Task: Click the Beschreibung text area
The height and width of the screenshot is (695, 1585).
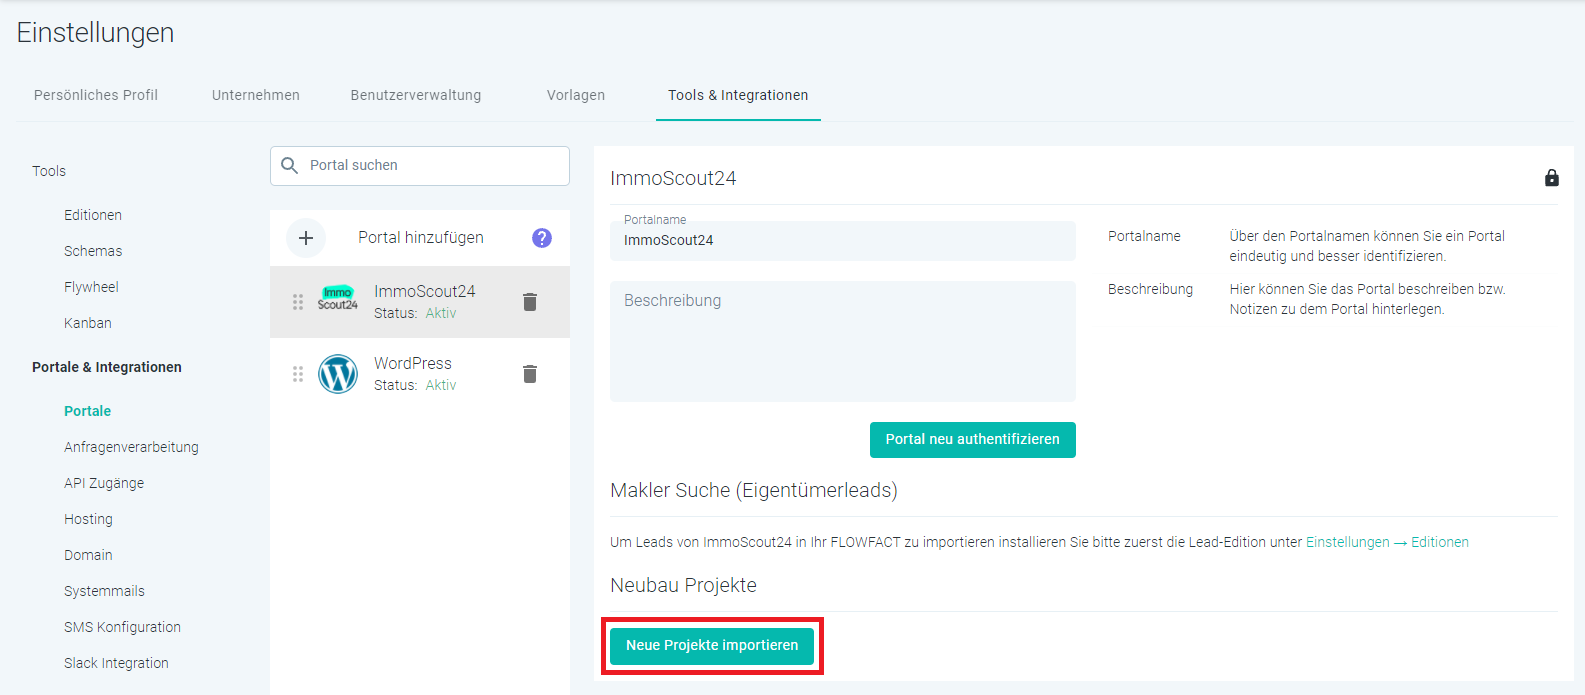Action: (x=843, y=341)
